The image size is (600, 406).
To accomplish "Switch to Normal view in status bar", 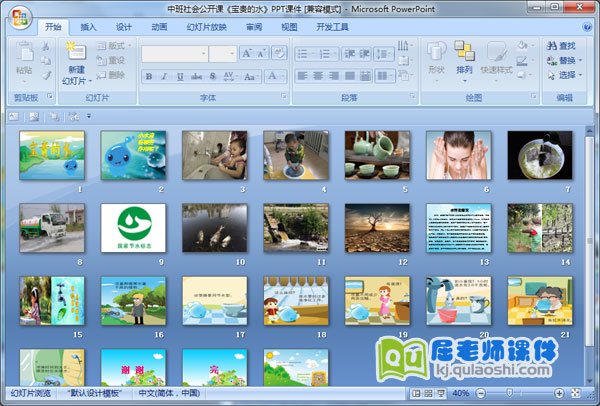I will click(416, 393).
